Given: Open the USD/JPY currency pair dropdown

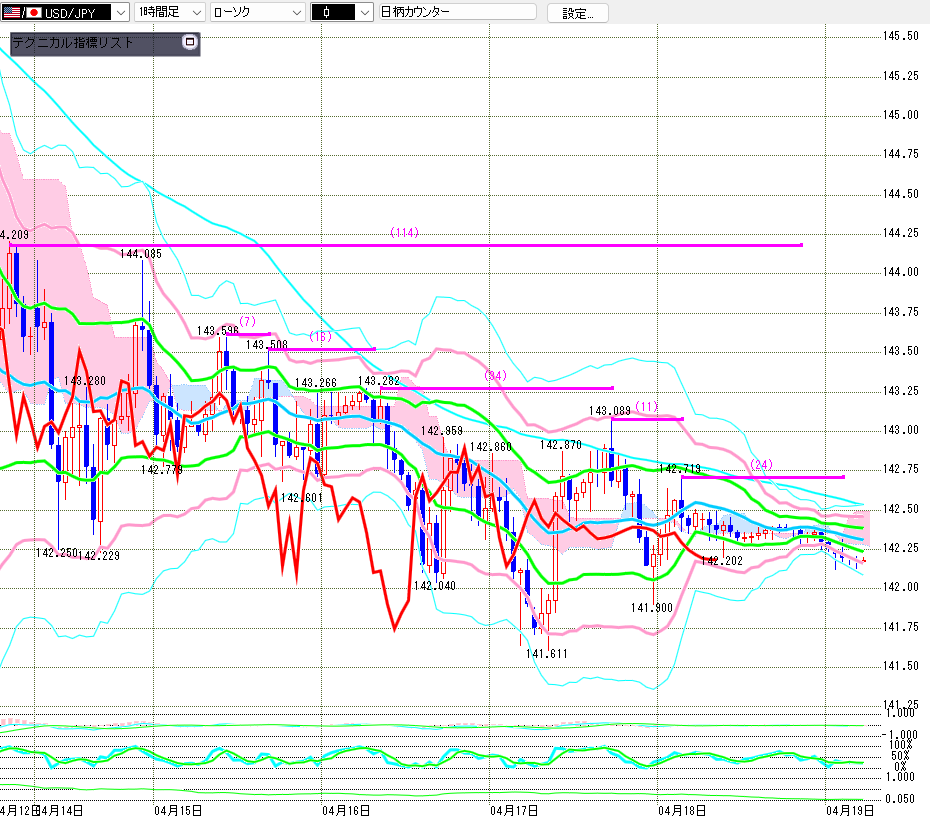Looking at the screenshot, I should 65,12.
